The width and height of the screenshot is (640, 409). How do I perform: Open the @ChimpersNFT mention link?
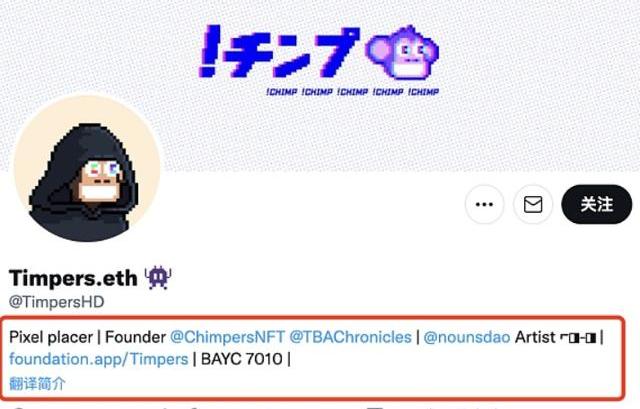(x=227, y=337)
